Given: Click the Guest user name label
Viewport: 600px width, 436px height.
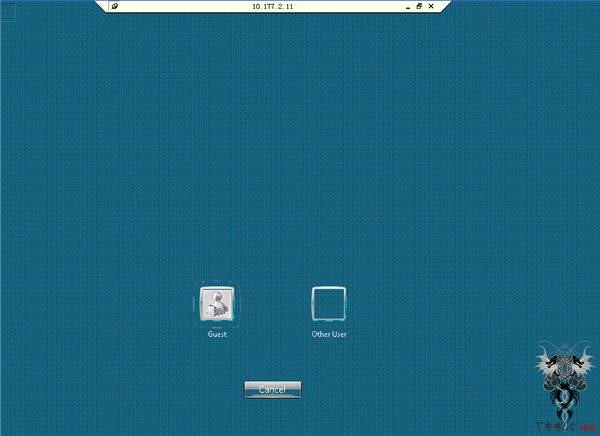Looking at the screenshot, I should coord(217,334).
